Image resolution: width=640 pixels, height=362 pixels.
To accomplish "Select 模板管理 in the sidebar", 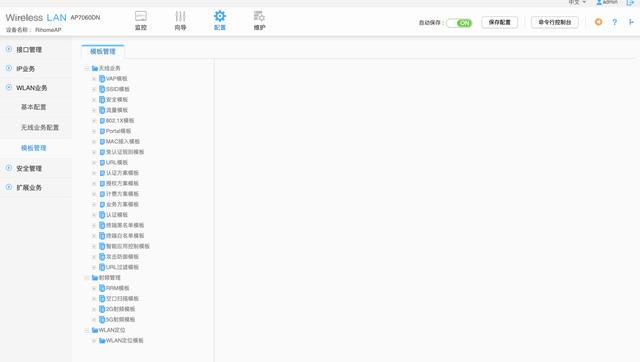I will (33, 148).
